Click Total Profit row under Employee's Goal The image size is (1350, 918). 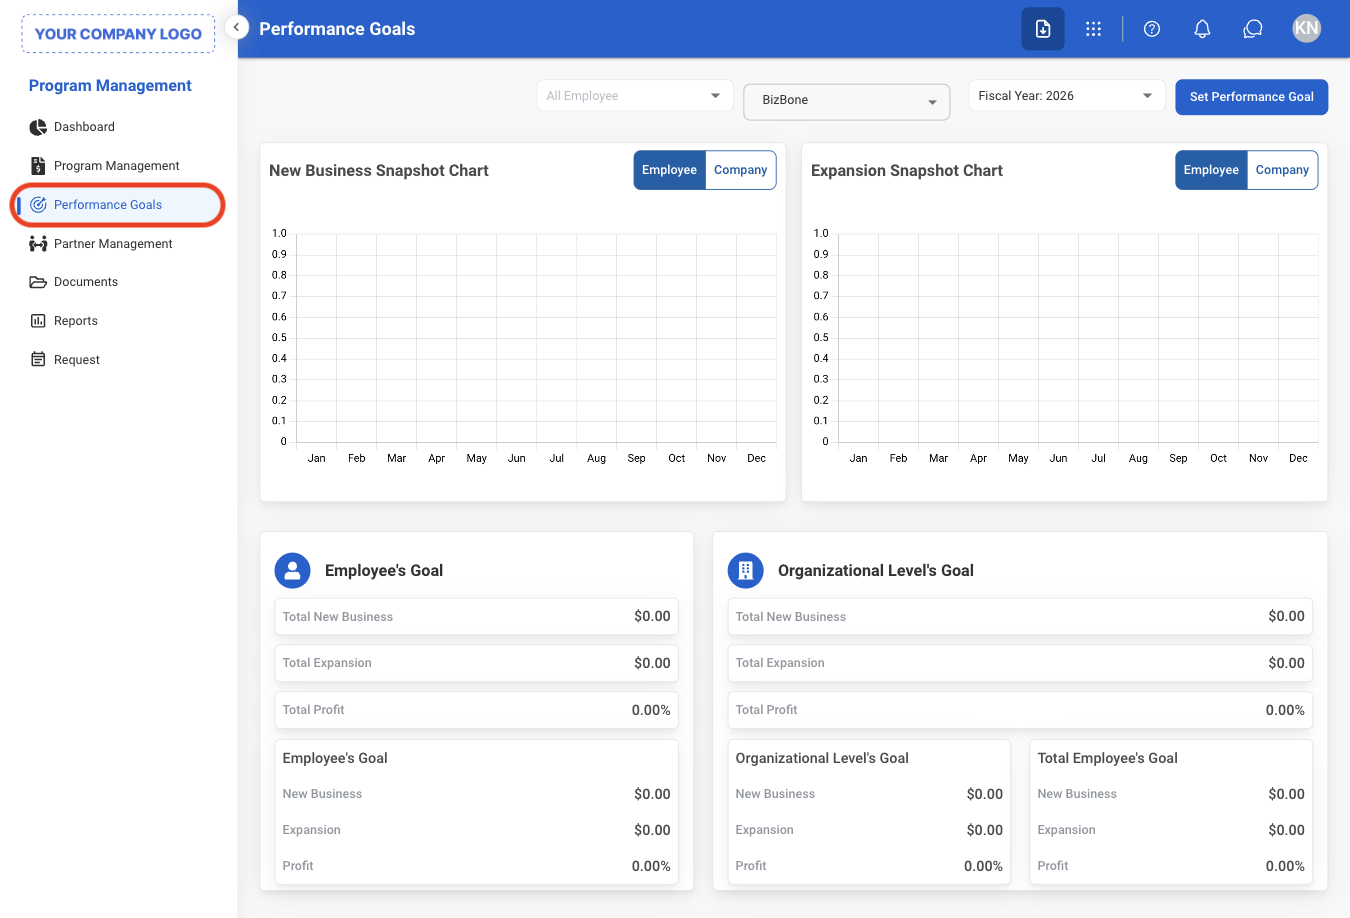click(477, 710)
